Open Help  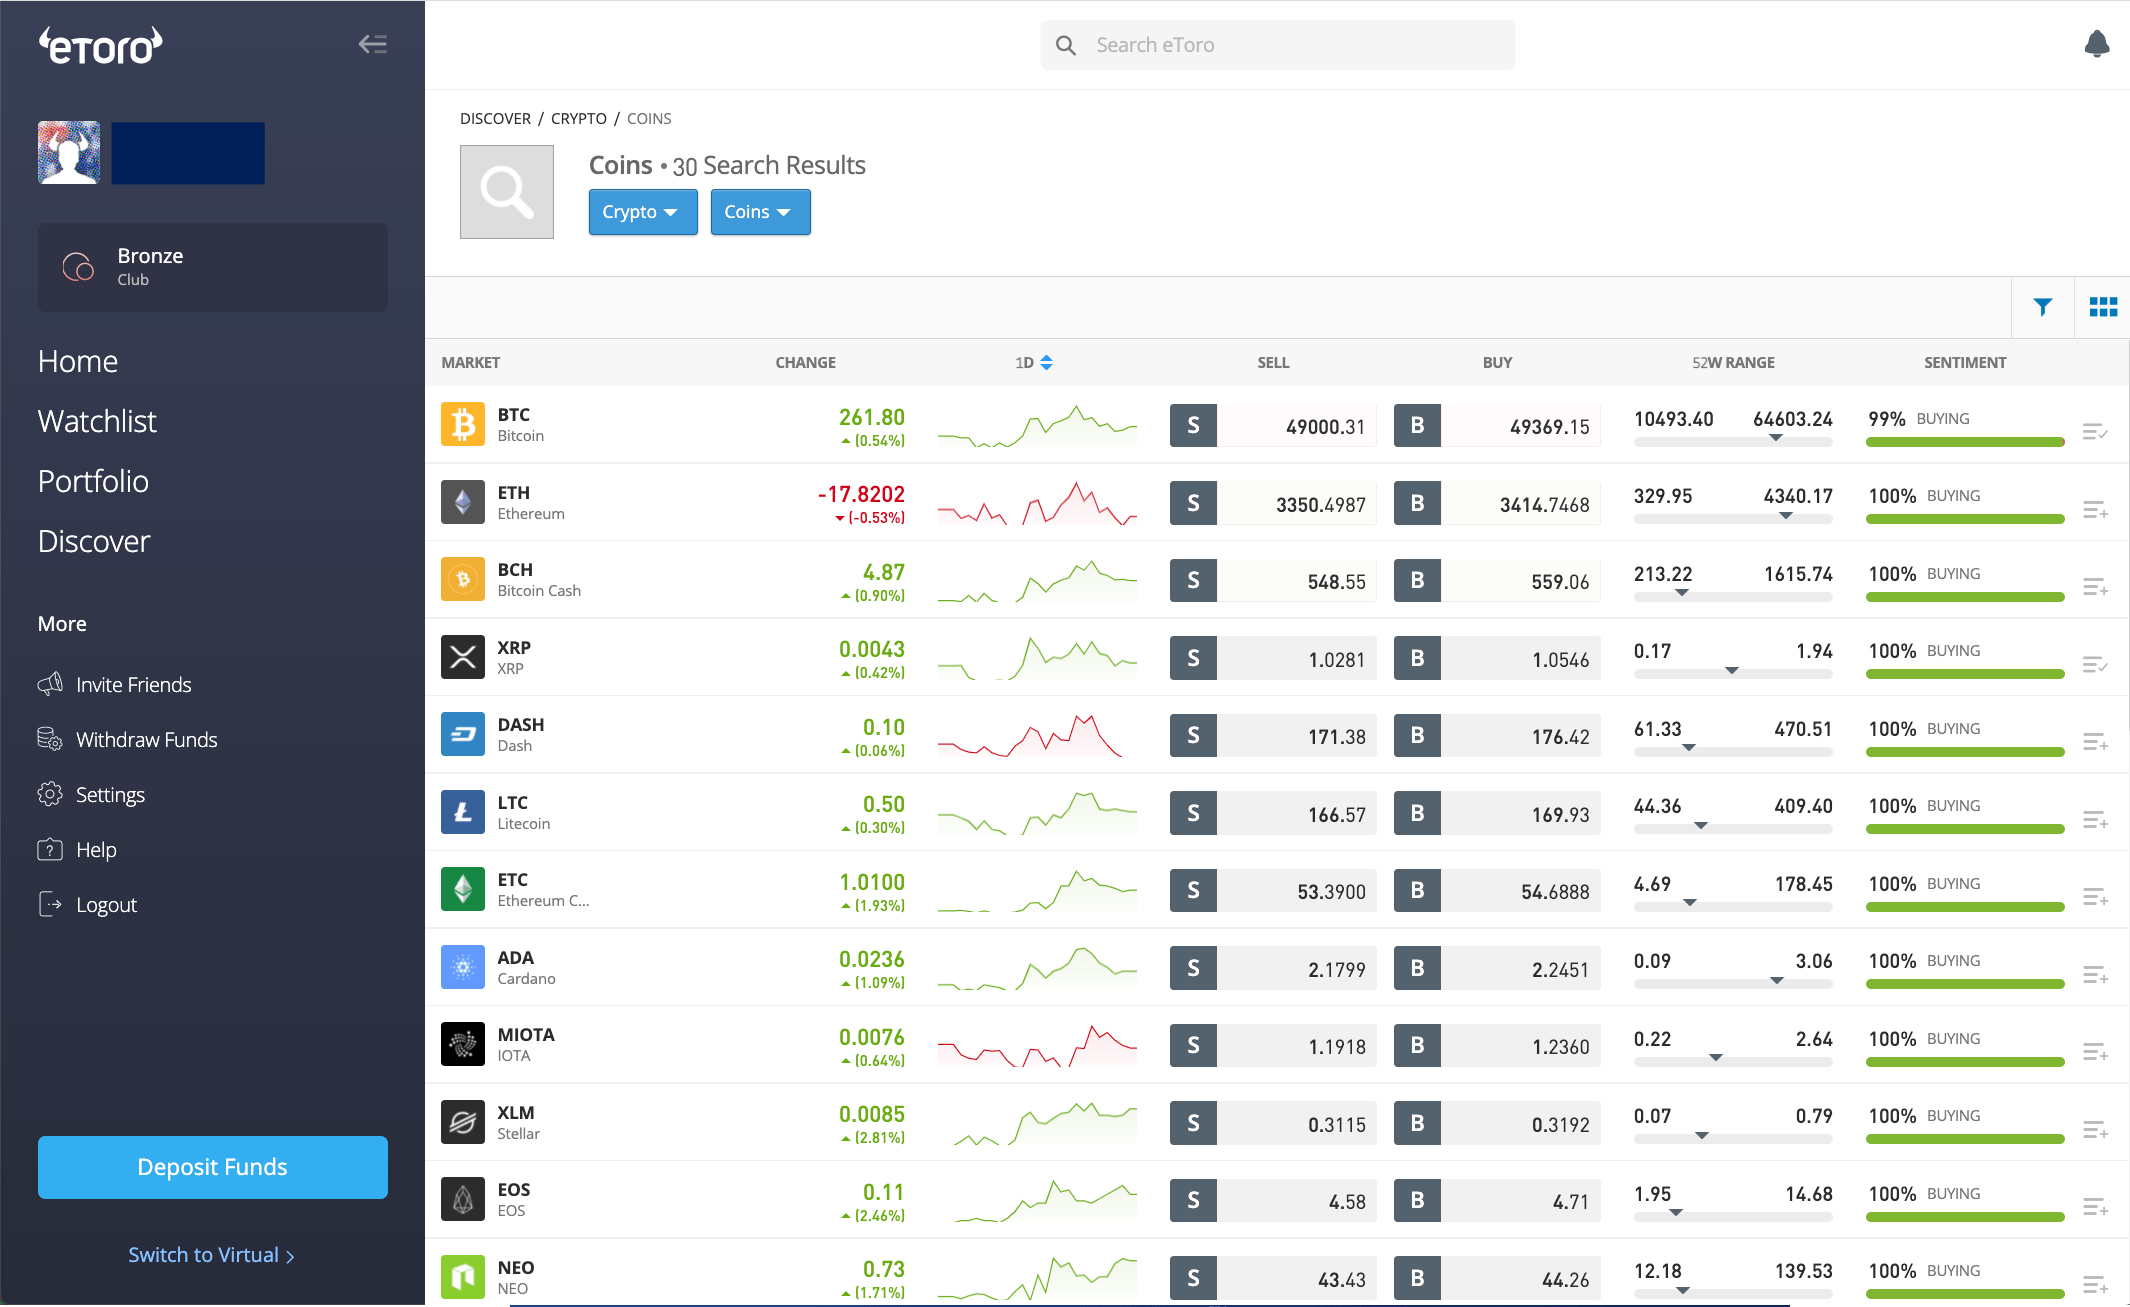click(77, 849)
